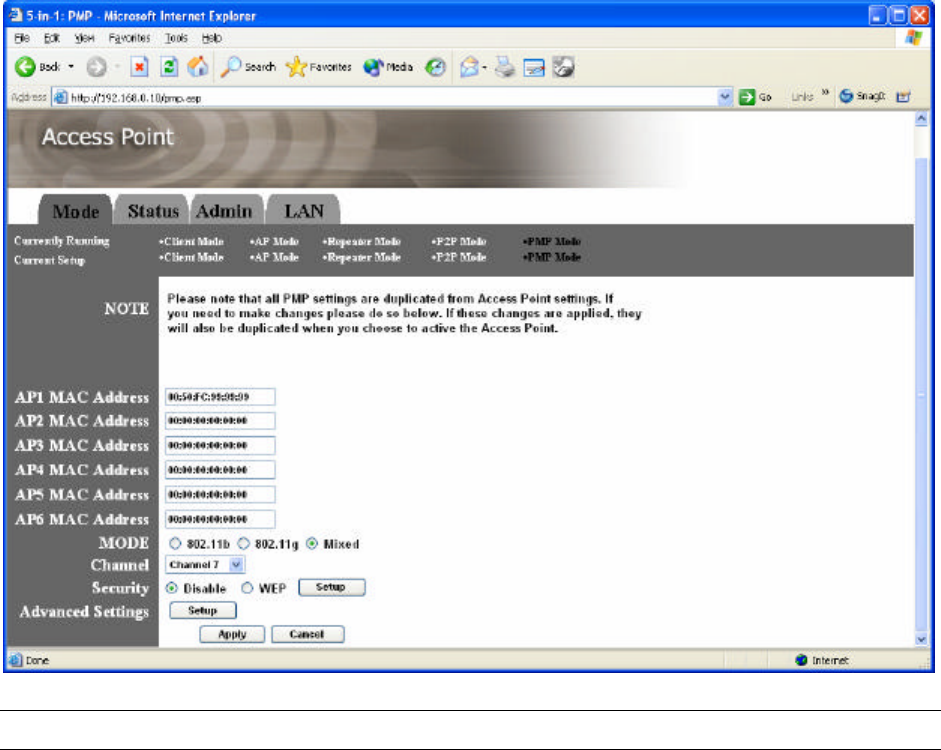Image resolution: width=941 pixels, height=750 pixels.
Task: Expand the Links toolbar chevron
Action: tap(826, 92)
